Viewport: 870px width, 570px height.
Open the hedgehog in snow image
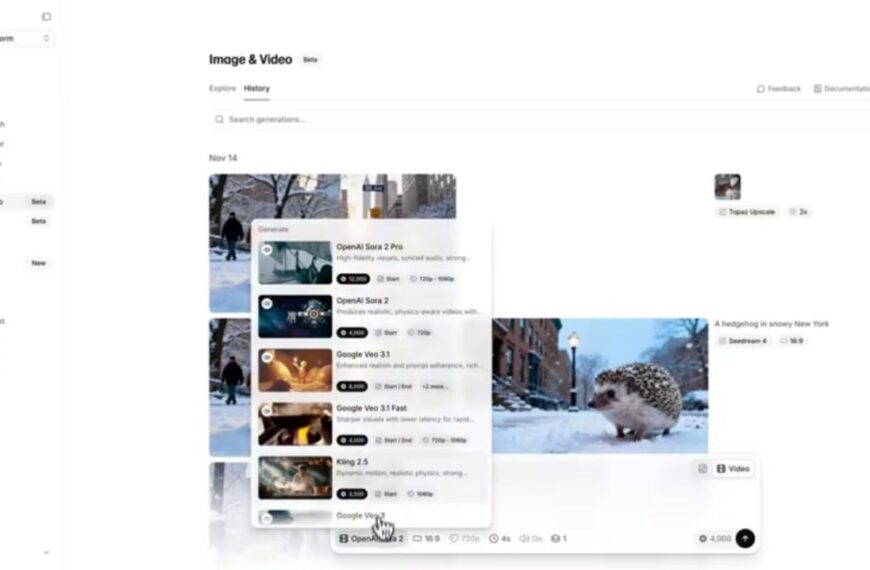click(x=599, y=386)
